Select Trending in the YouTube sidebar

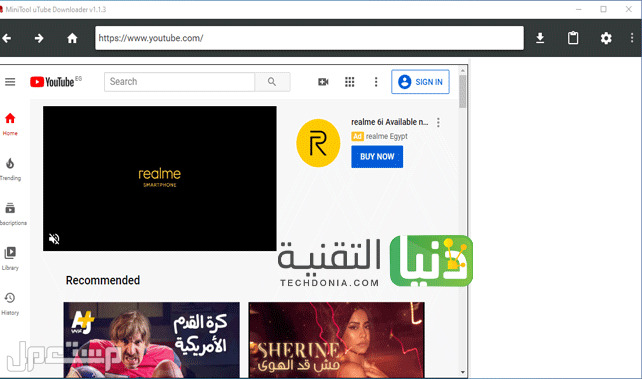coord(10,169)
